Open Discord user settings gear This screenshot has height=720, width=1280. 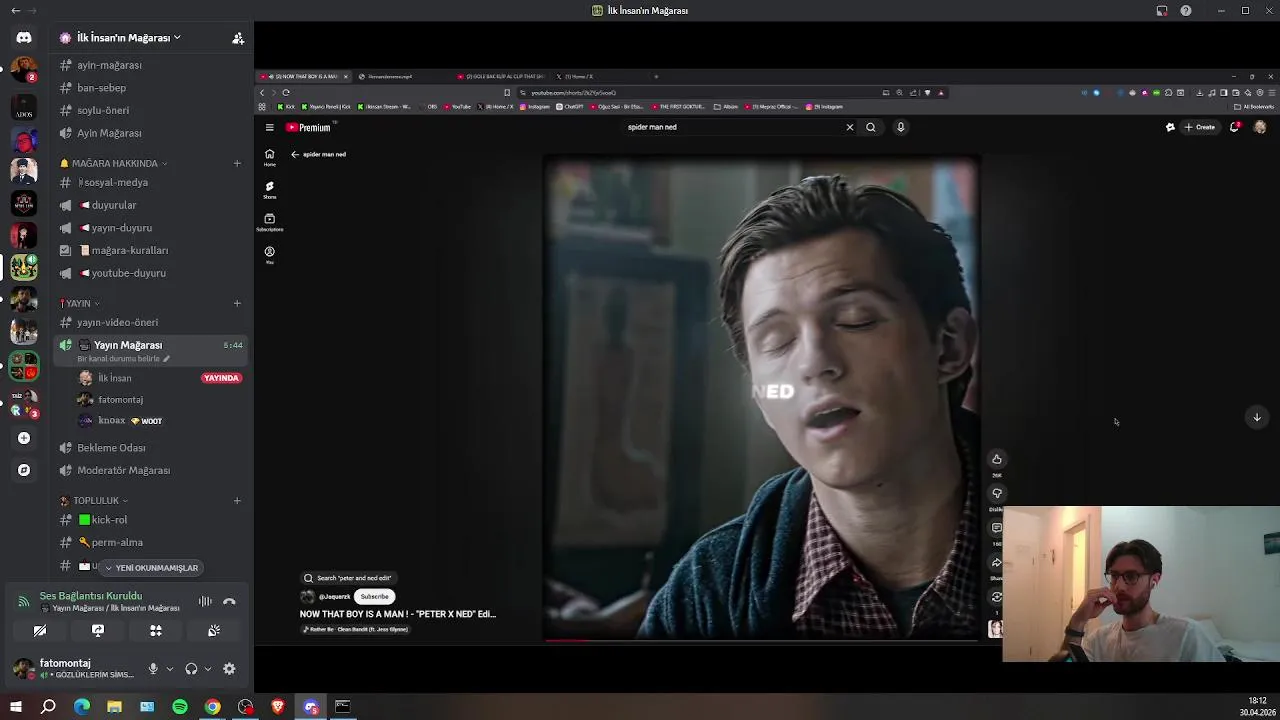point(229,669)
